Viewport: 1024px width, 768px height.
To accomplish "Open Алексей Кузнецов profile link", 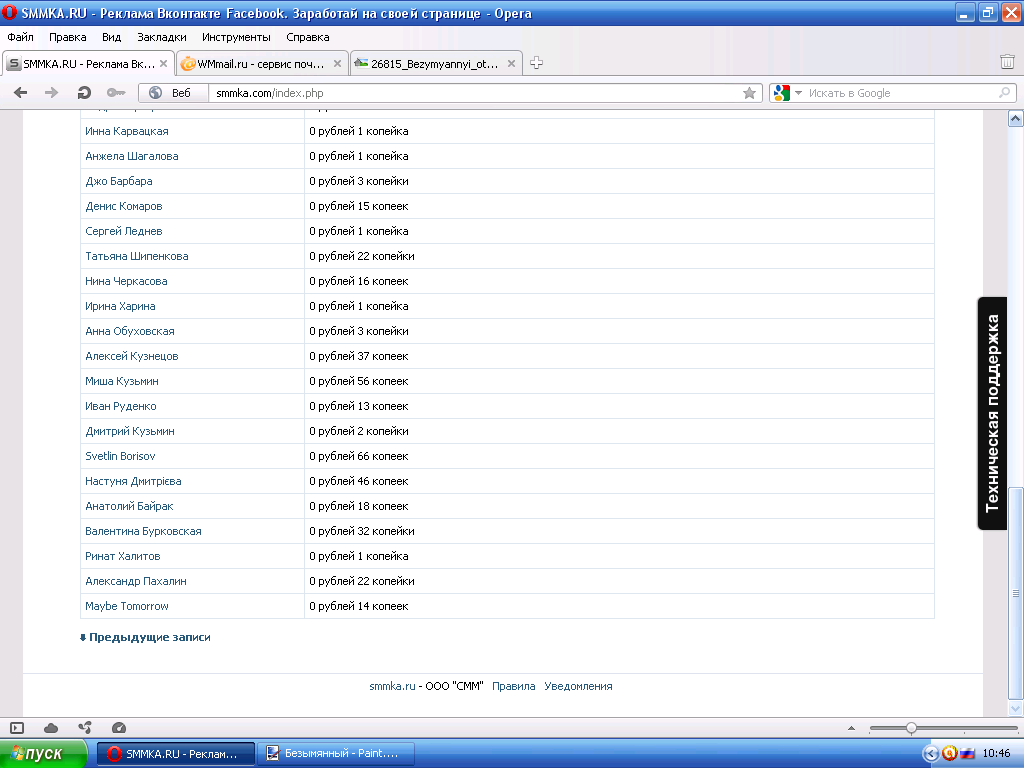I will 131,357.
